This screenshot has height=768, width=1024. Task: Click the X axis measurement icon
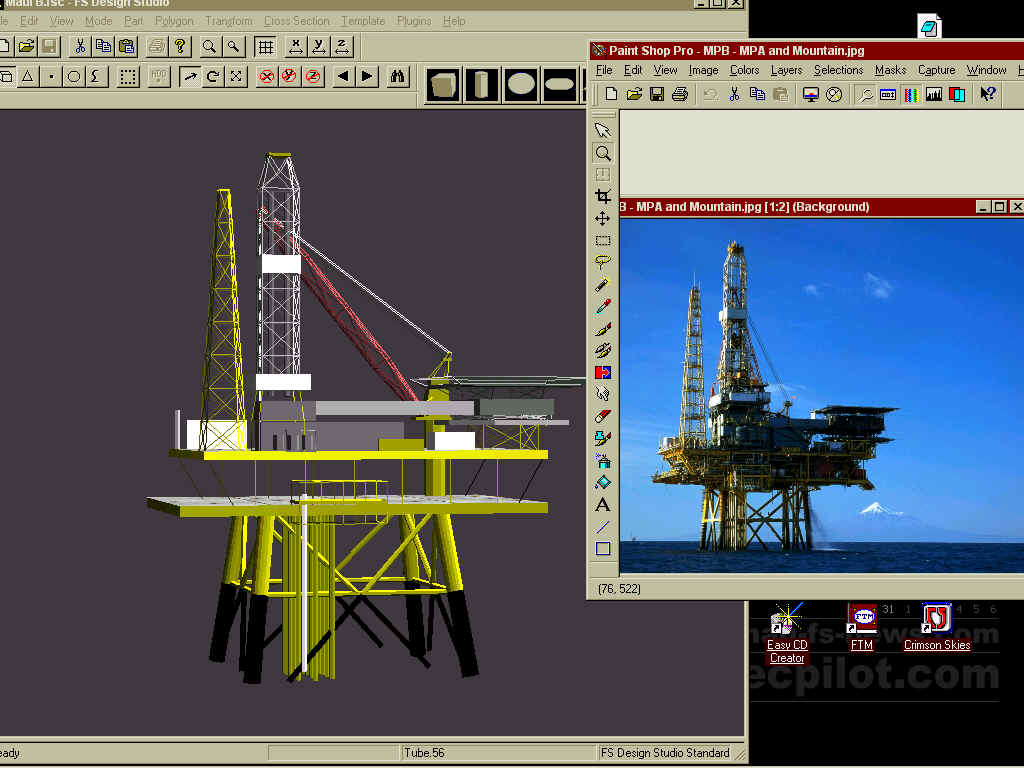click(295, 46)
